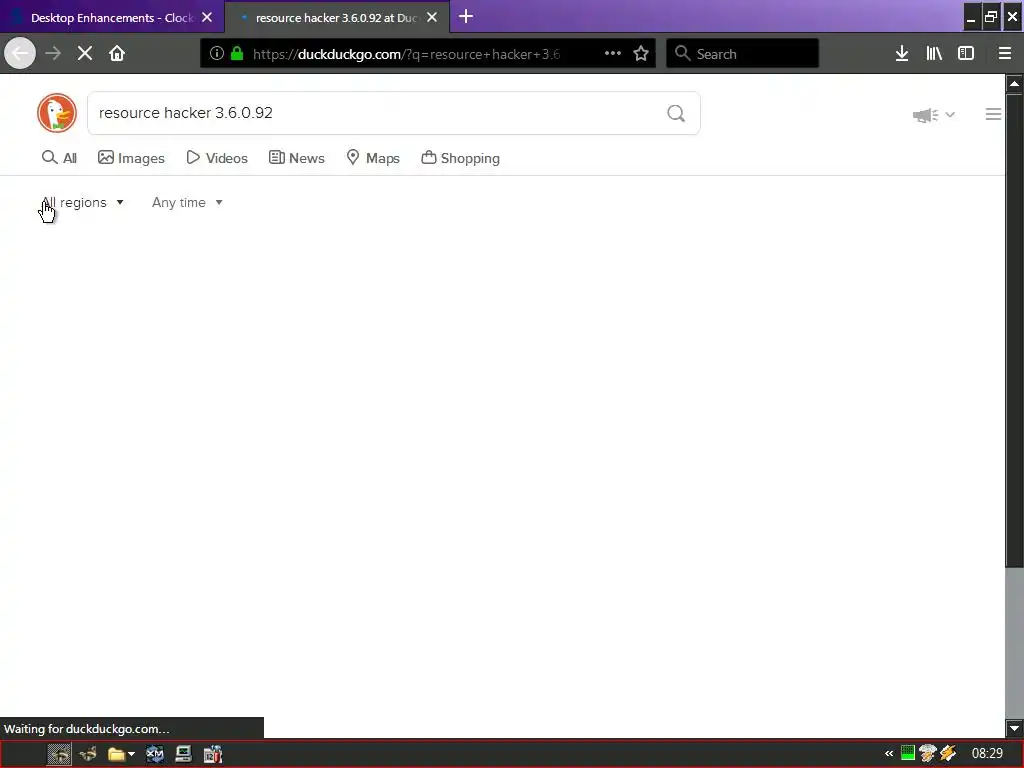Viewport: 1024px width, 768px height.
Task: Open the Downloads panel
Action: [x=902, y=54]
